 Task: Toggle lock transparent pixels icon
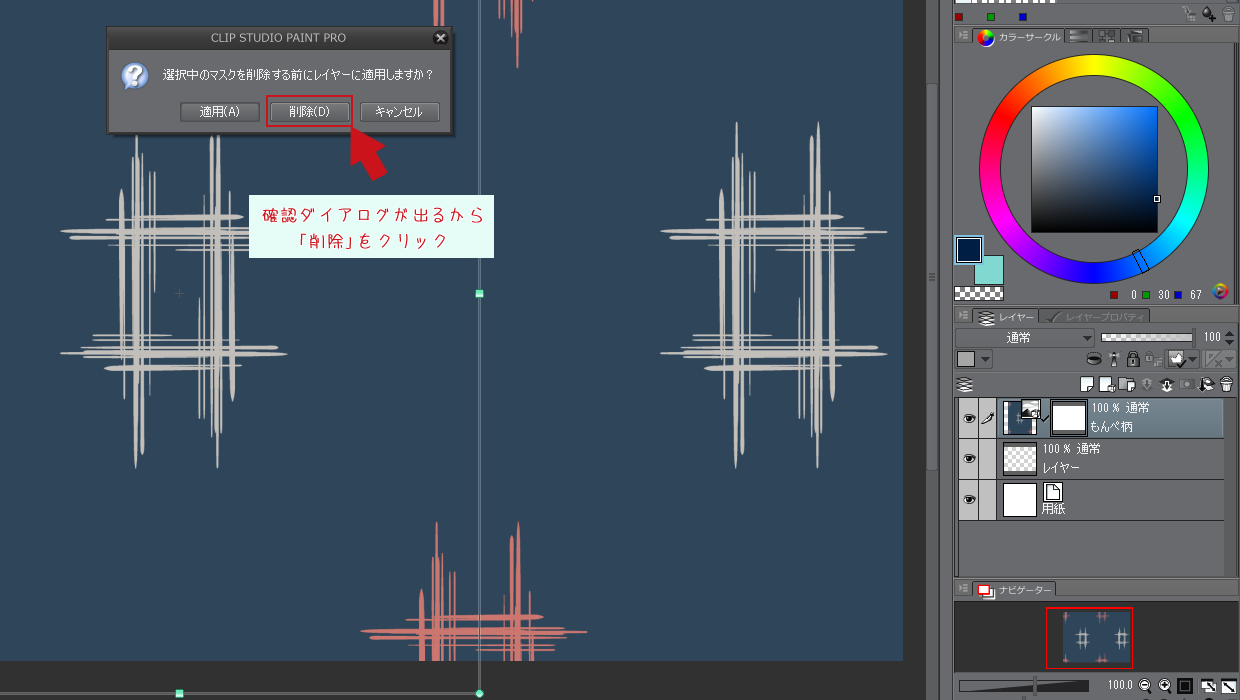[1152, 359]
